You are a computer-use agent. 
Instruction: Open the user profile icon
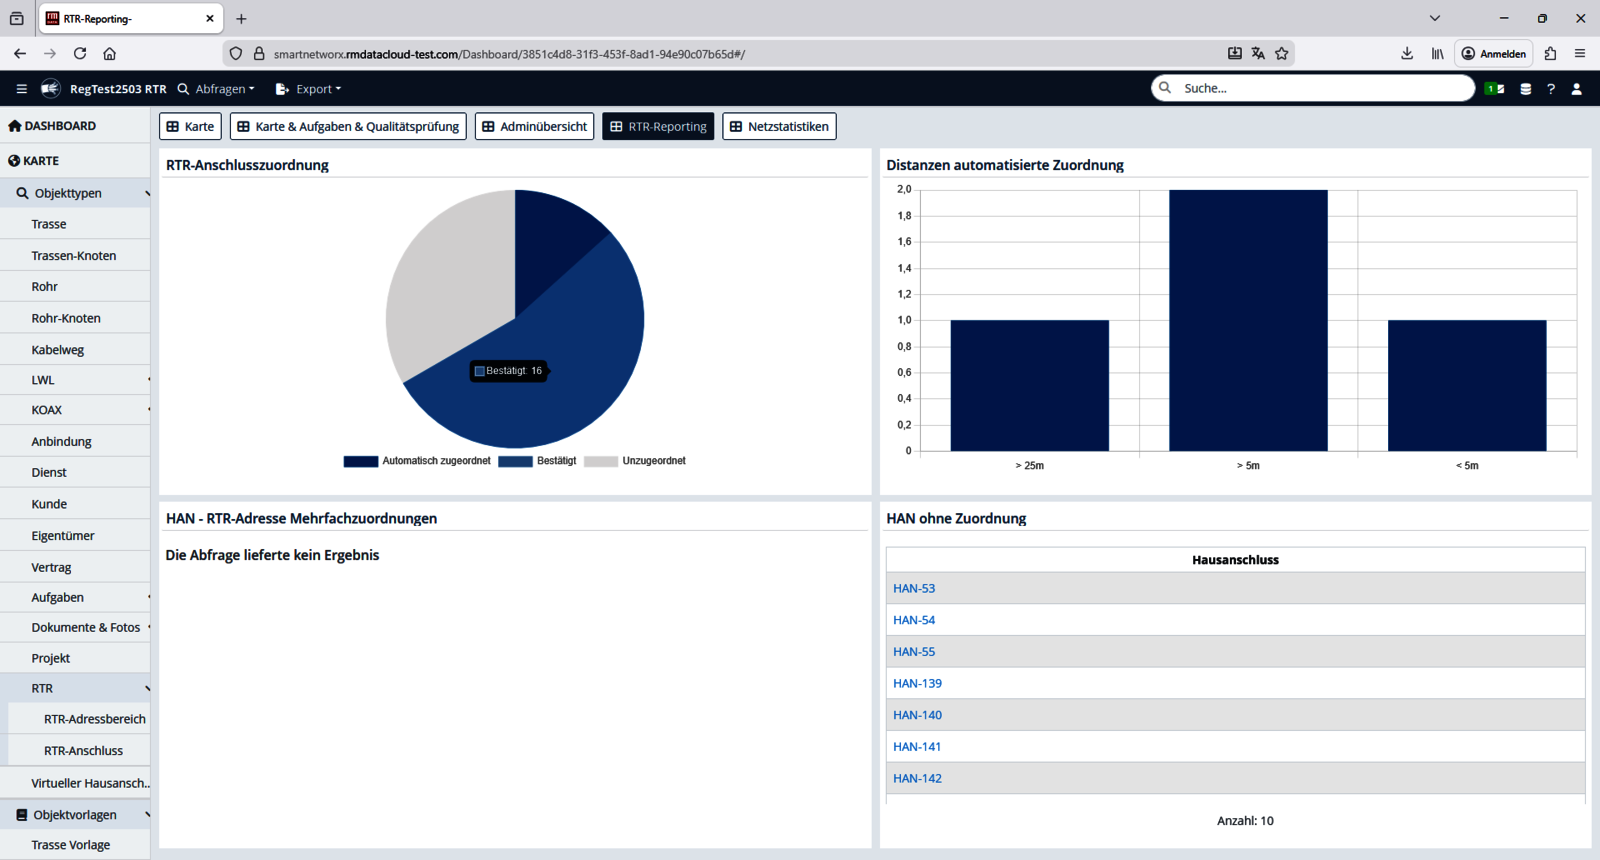[1577, 89]
